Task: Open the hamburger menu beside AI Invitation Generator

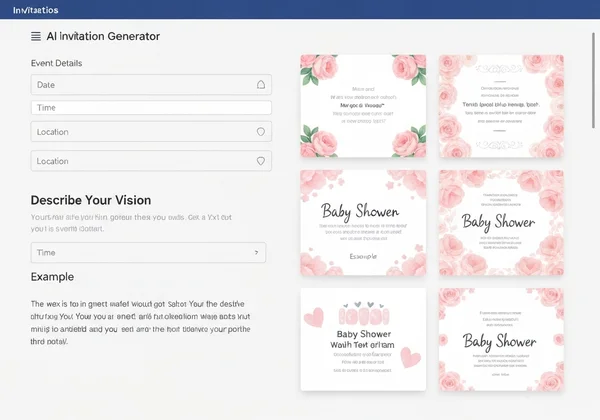Action: (36, 36)
